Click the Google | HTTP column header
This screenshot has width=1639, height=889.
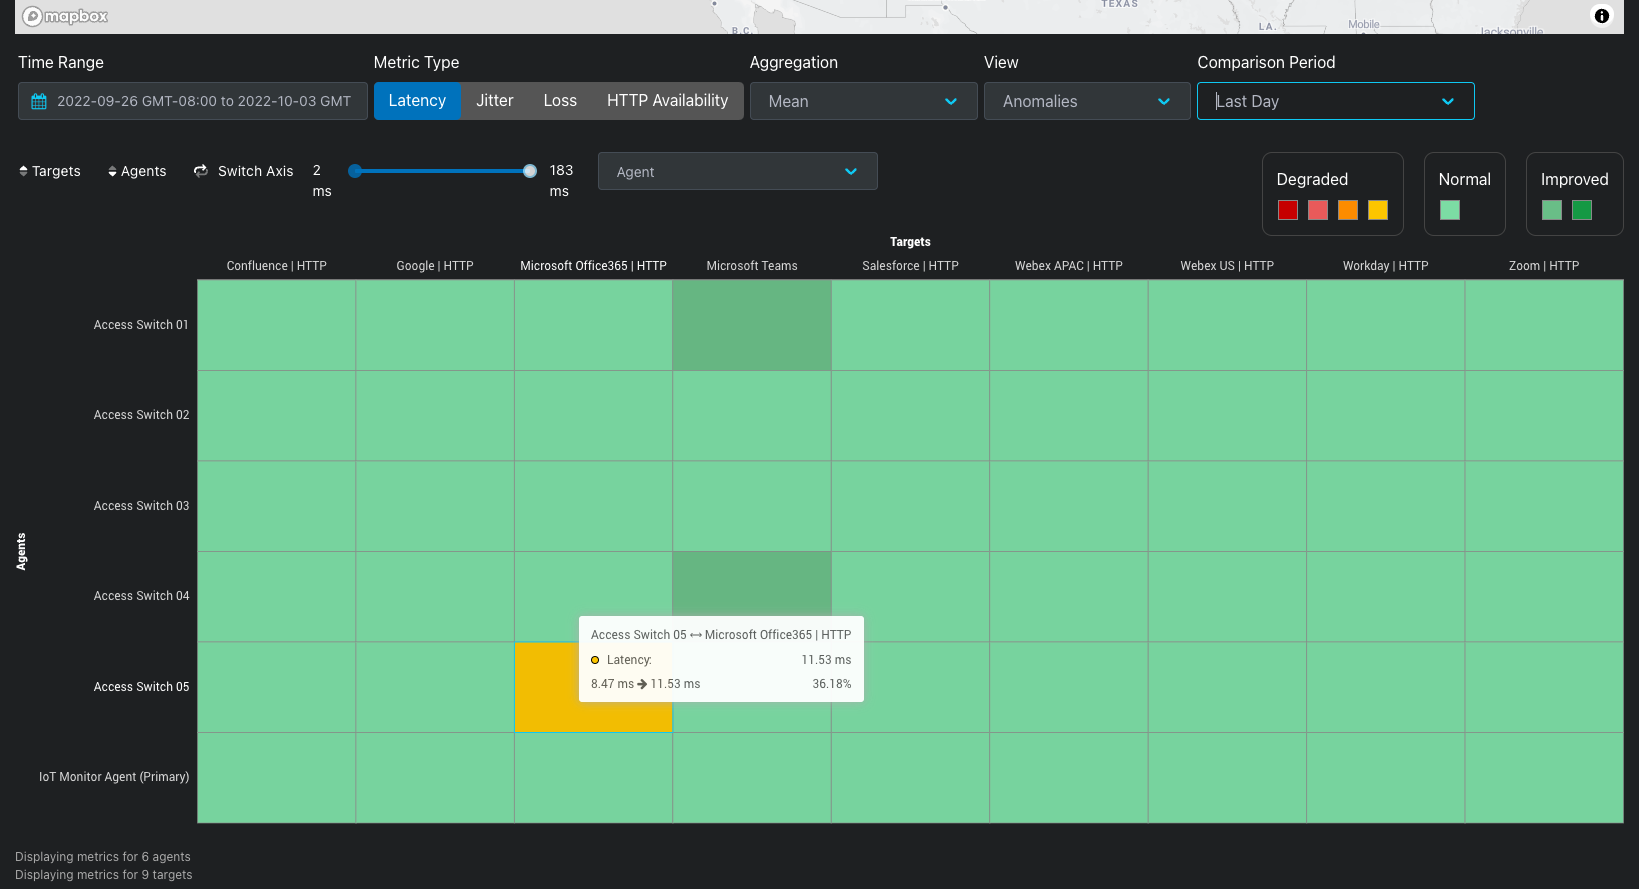(x=435, y=266)
